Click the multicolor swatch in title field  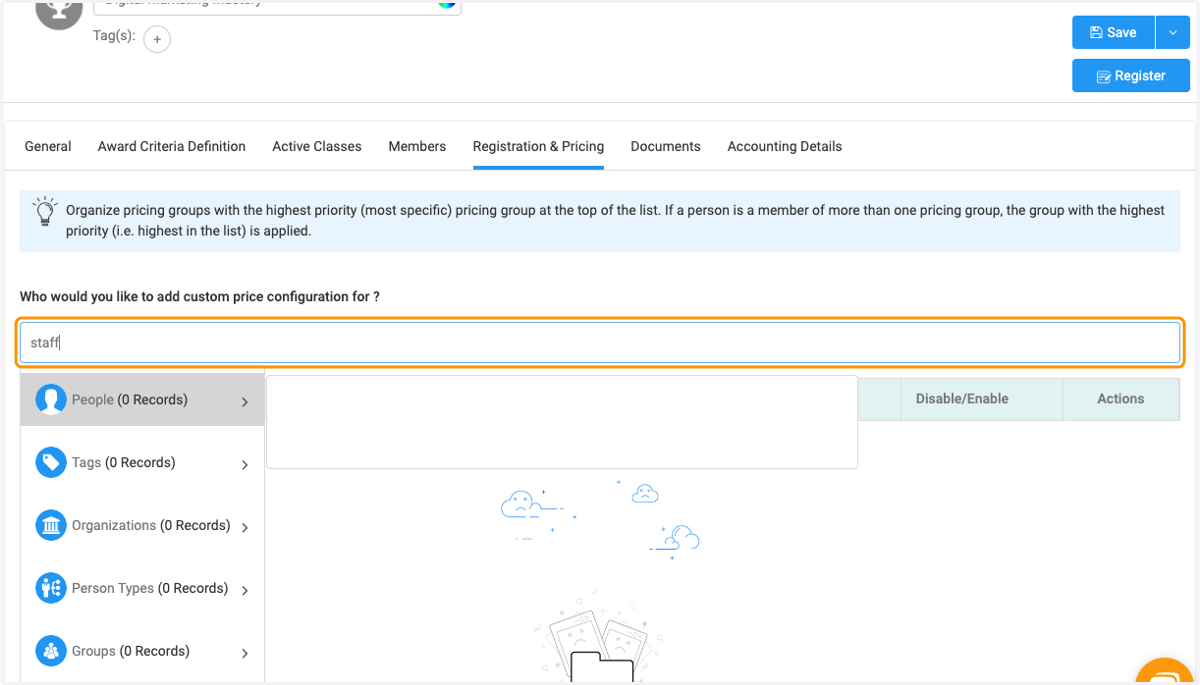(447, 3)
